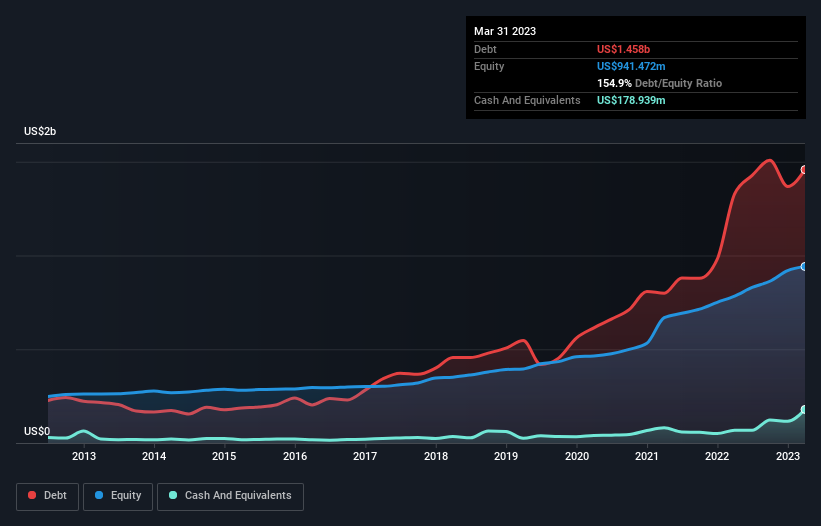This screenshot has height=526, width=821.
Task: Click the Equity label in tooltip
Action: tap(489, 66)
